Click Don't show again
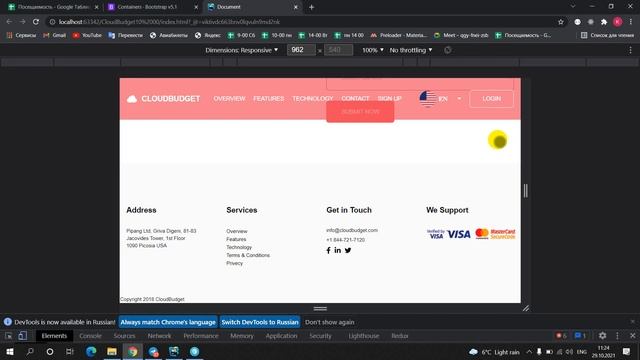640x360 pixels. [329, 322]
